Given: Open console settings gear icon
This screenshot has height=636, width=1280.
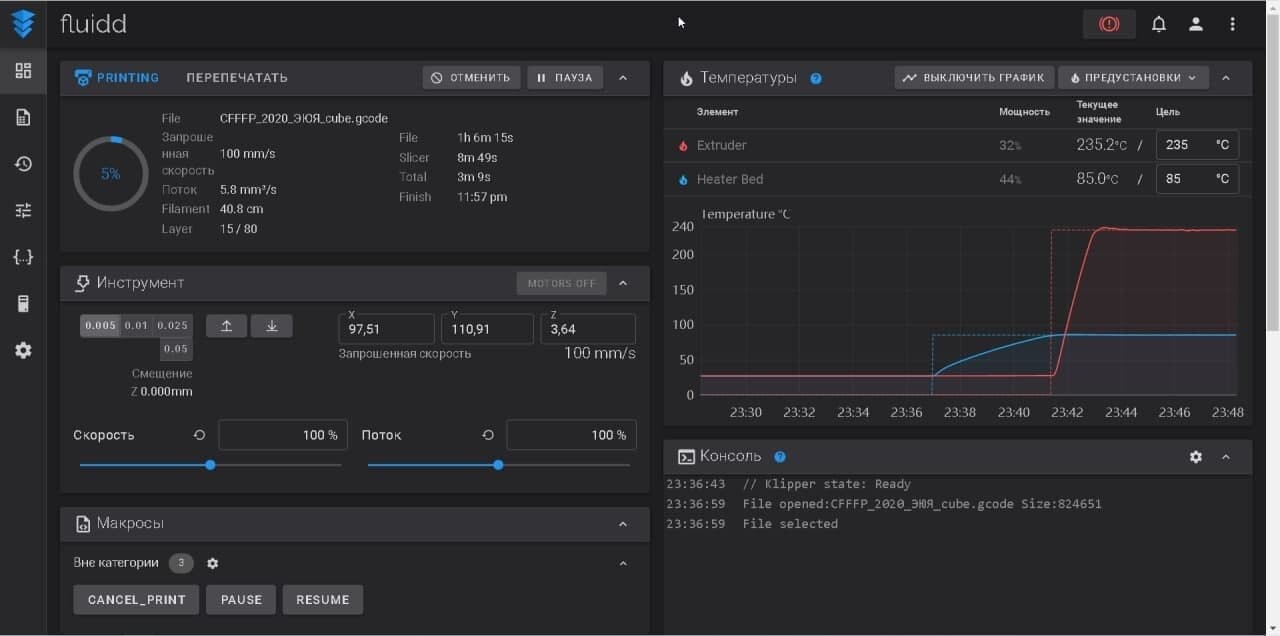Looking at the screenshot, I should (1196, 457).
